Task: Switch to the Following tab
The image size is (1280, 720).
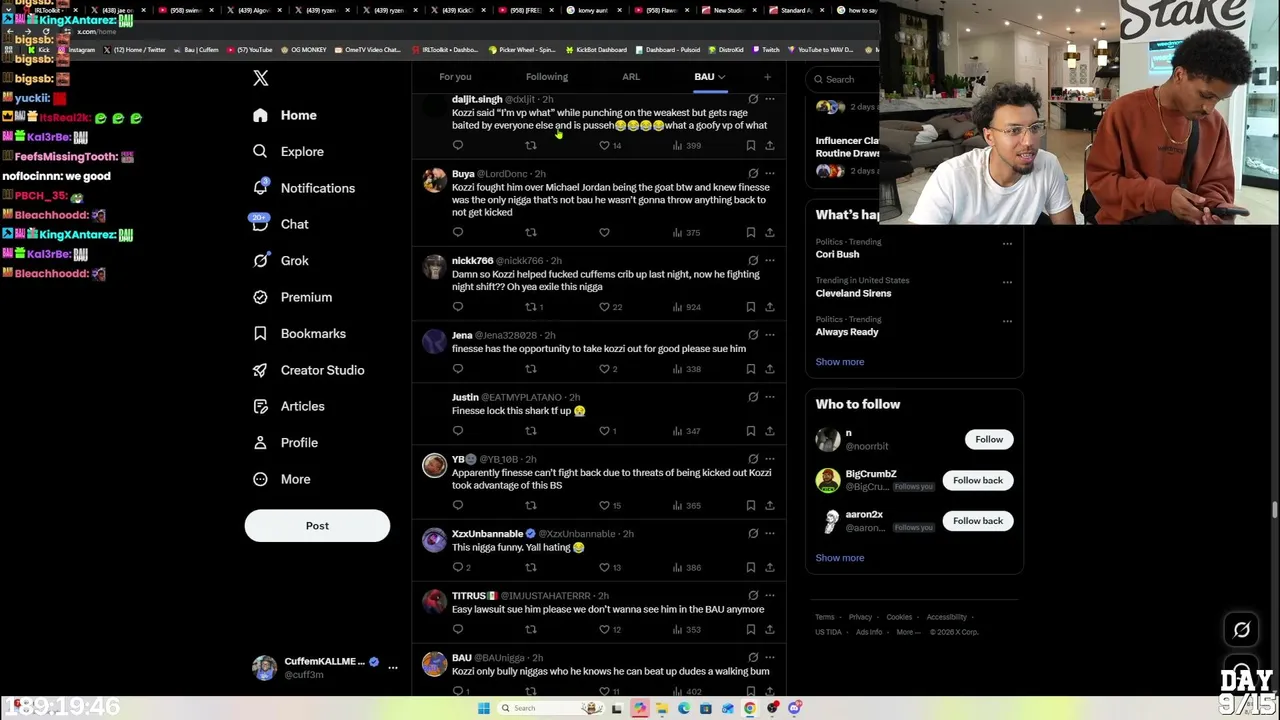Action: [x=546, y=77]
